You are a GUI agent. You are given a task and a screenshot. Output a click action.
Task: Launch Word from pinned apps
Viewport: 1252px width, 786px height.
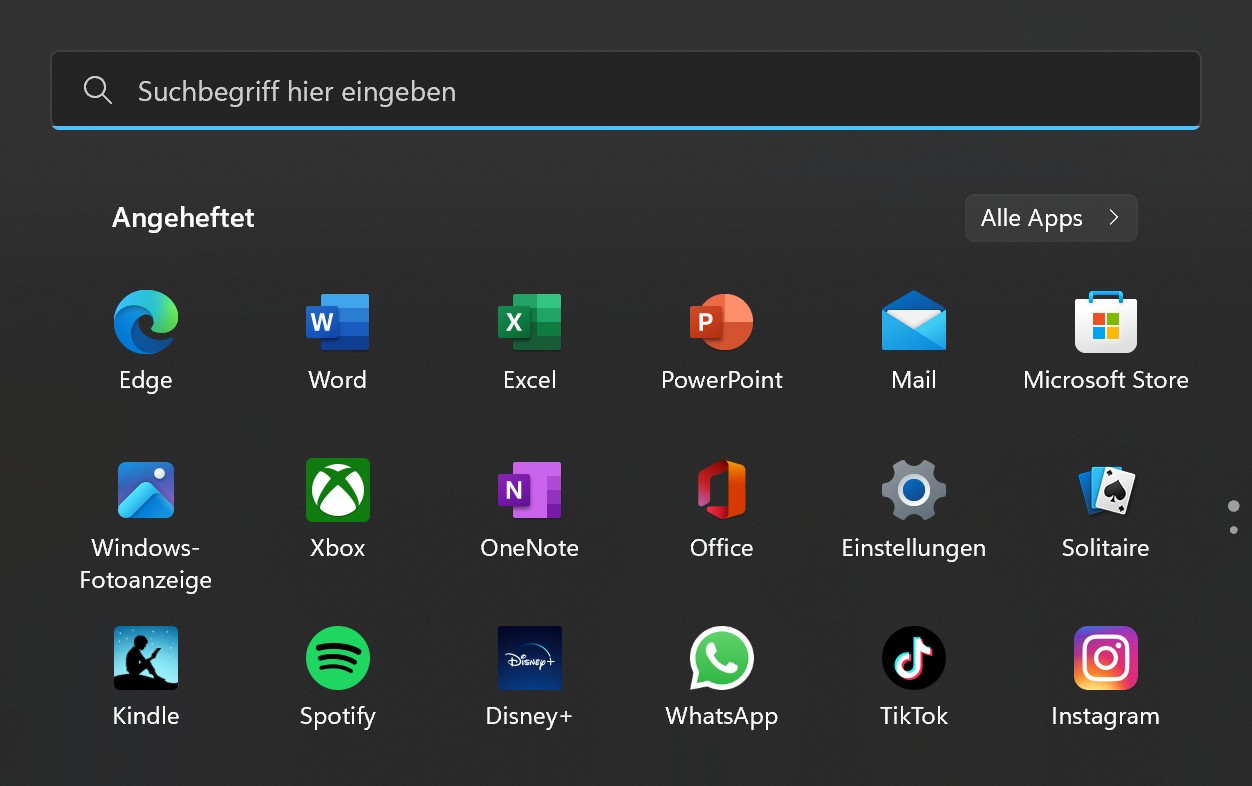coord(338,322)
